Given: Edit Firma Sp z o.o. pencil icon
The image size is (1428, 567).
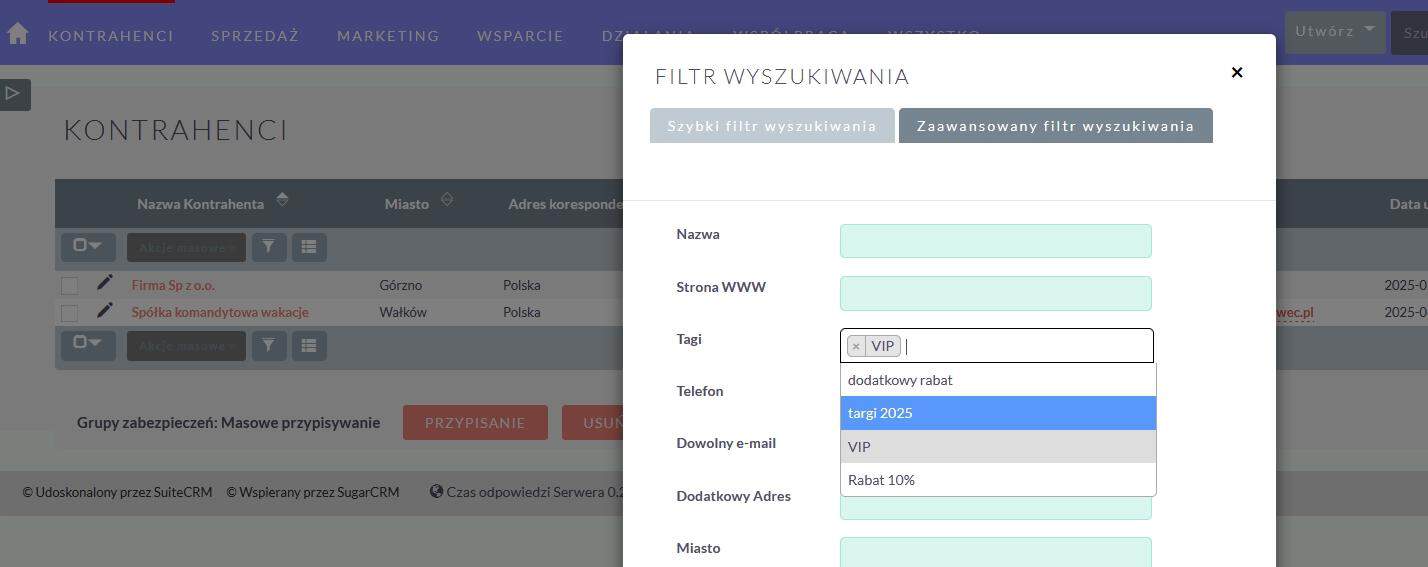Looking at the screenshot, I should coord(105,283).
